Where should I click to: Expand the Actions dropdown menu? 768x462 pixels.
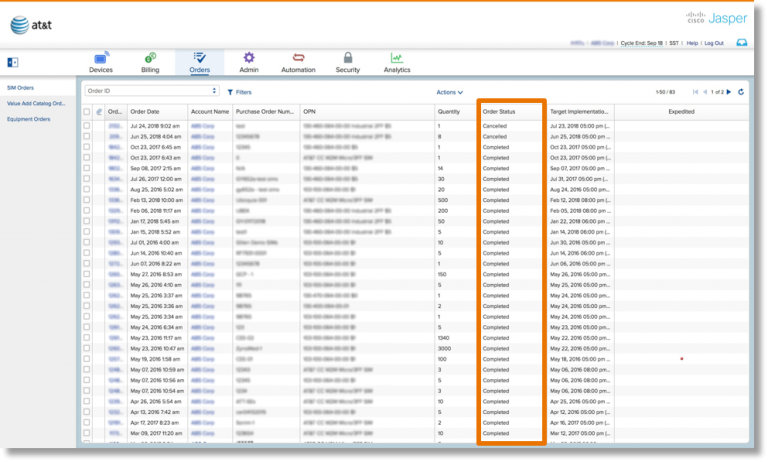[x=449, y=92]
